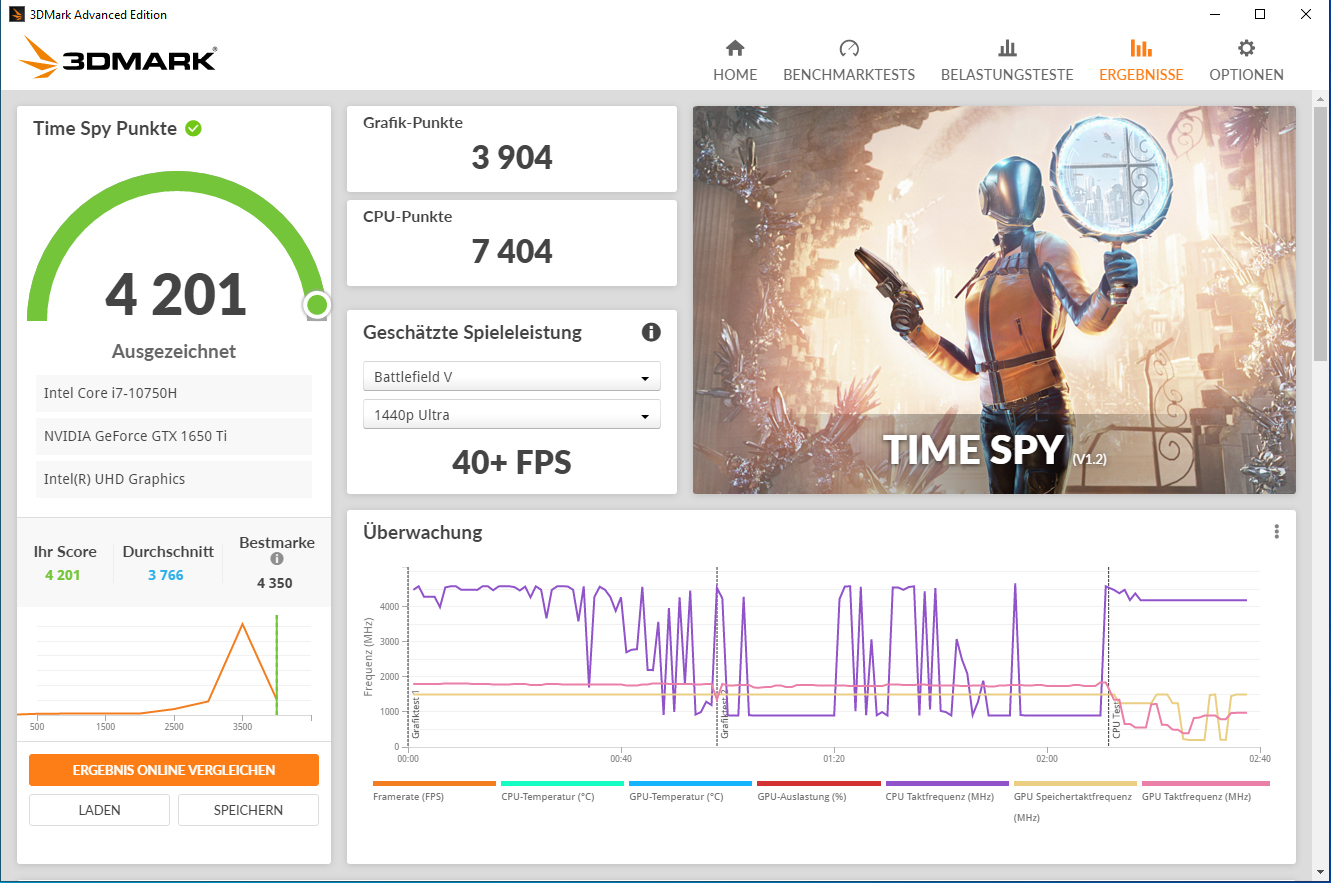This screenshot has width=1331, height=883.
Task: Click the NVIDIA GeForce GTX 1650 Ti entry
Action: (x=174, y=436)
